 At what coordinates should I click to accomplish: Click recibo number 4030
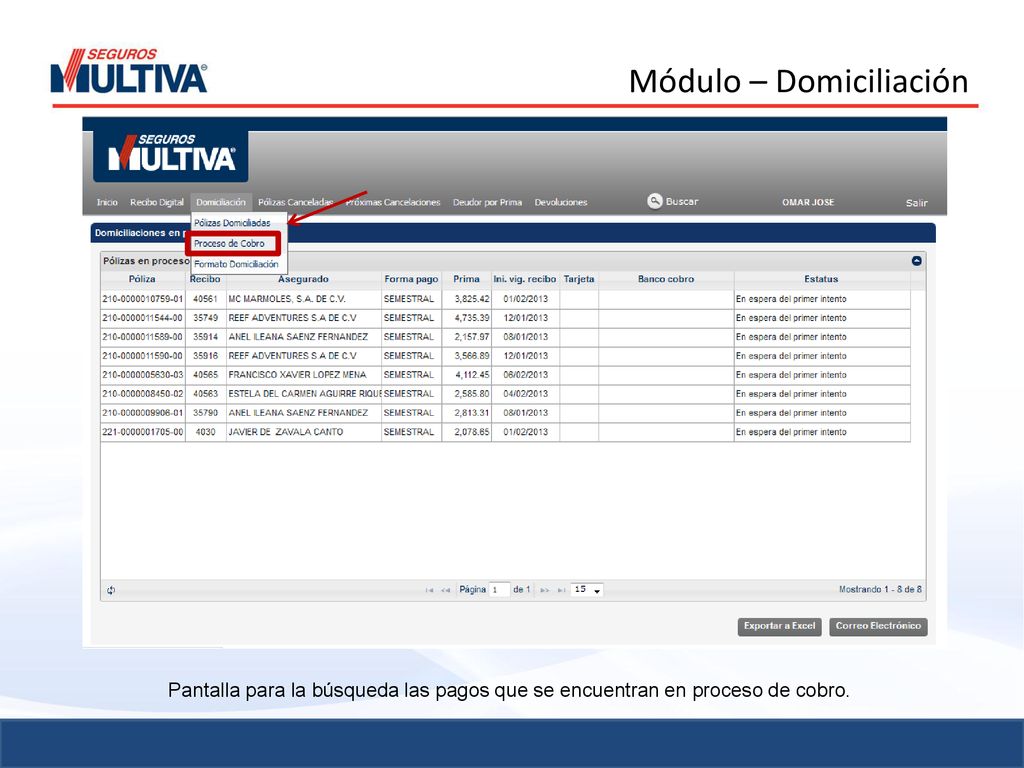(205, 432)
